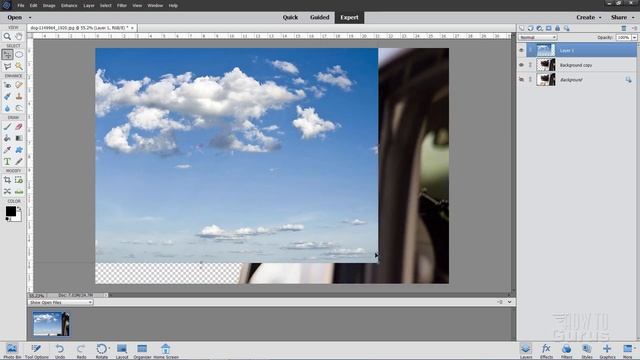Toggle link icon on Background layer

(x=530, y=80)
